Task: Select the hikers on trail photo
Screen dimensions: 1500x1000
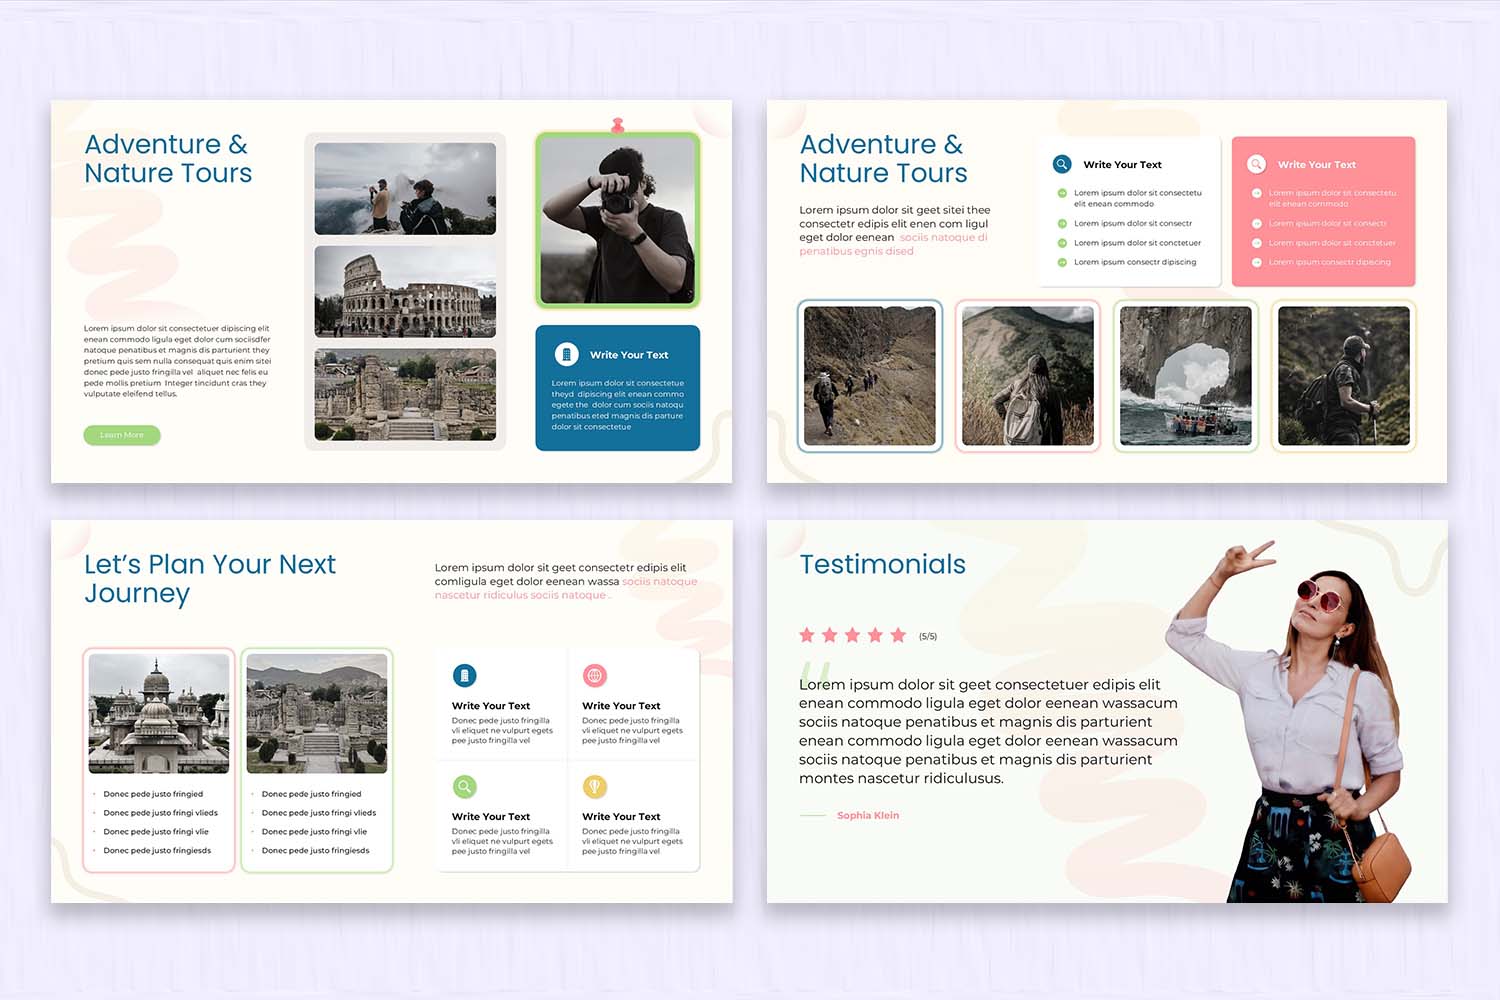Action: tap(869, 376)
